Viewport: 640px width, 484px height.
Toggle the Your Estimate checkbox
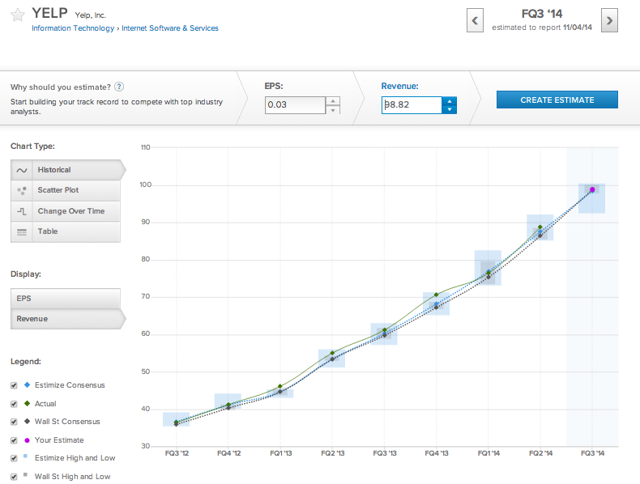(x=14, y=440)
